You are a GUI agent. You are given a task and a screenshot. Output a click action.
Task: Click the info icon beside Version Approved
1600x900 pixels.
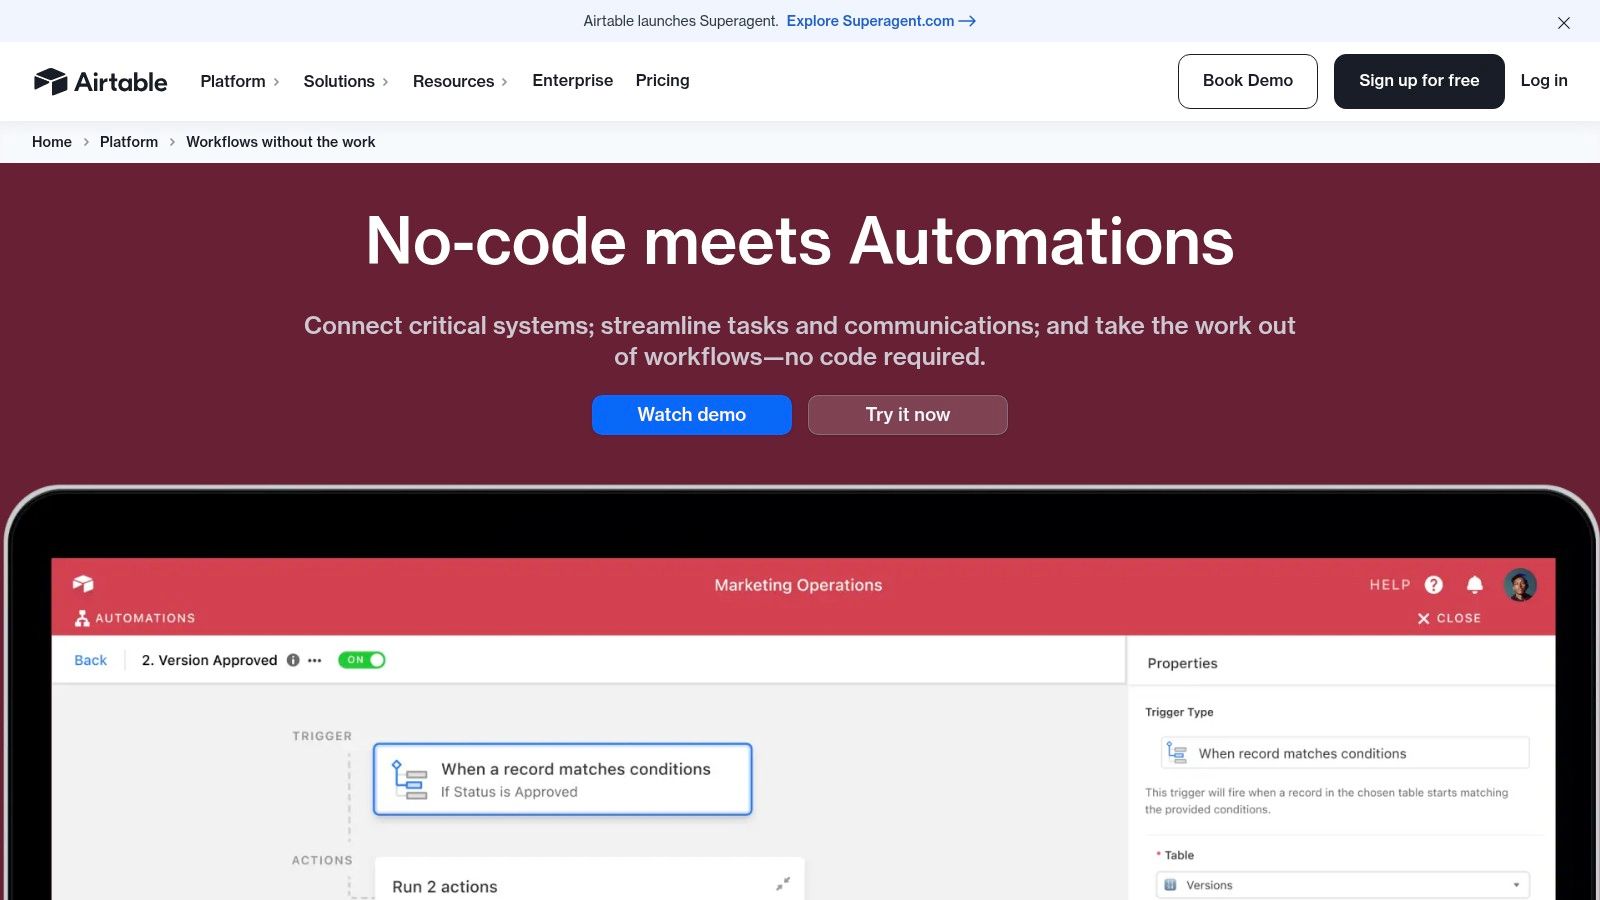click(292, 660)
